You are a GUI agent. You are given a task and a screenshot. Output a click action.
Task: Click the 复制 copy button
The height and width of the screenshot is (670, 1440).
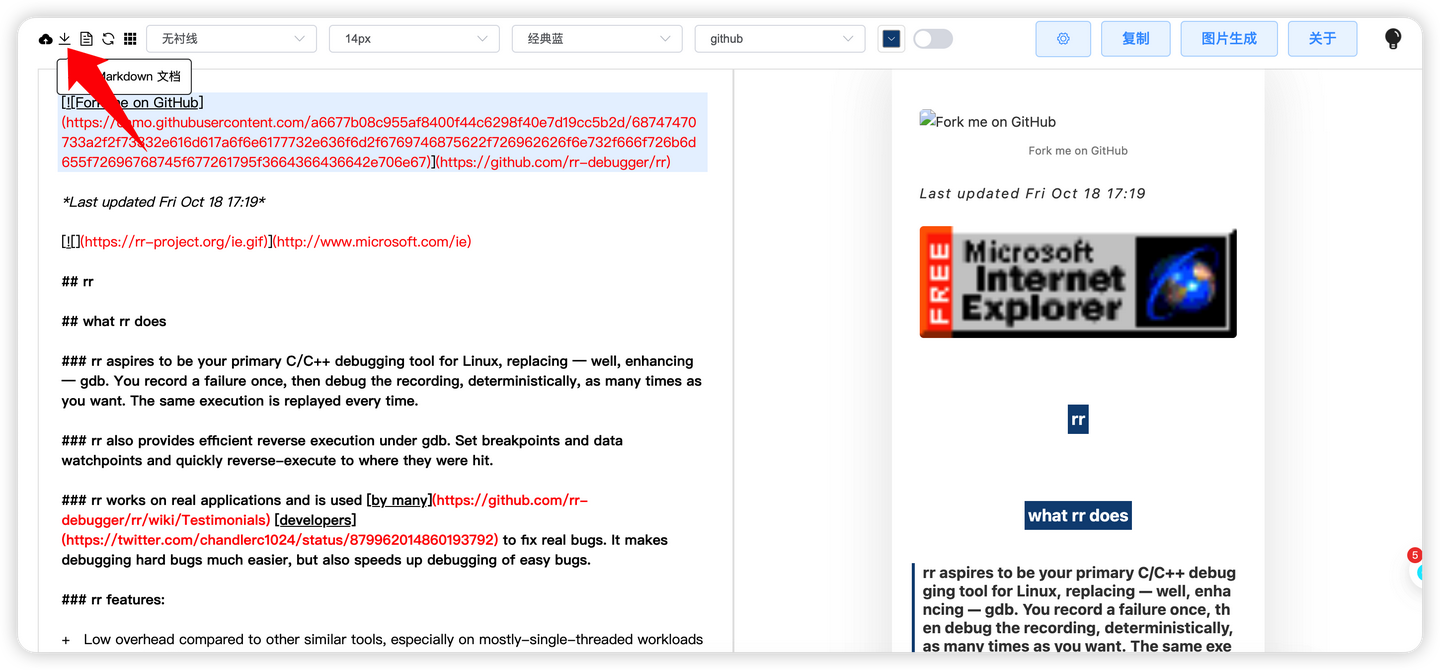(1135, 39)
